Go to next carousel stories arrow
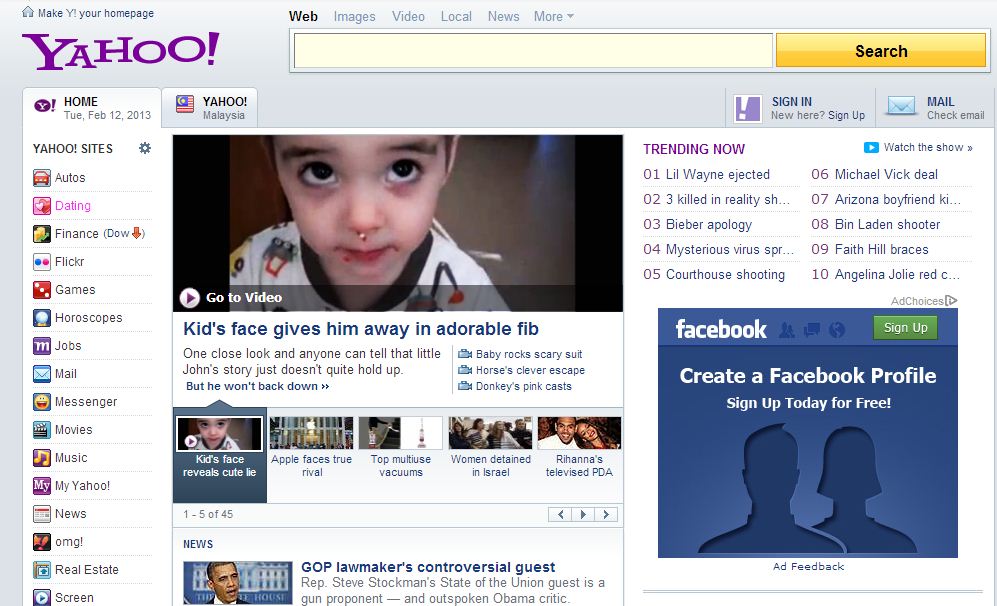This screenshot has width=997, height=606. [x=583, y=514]
